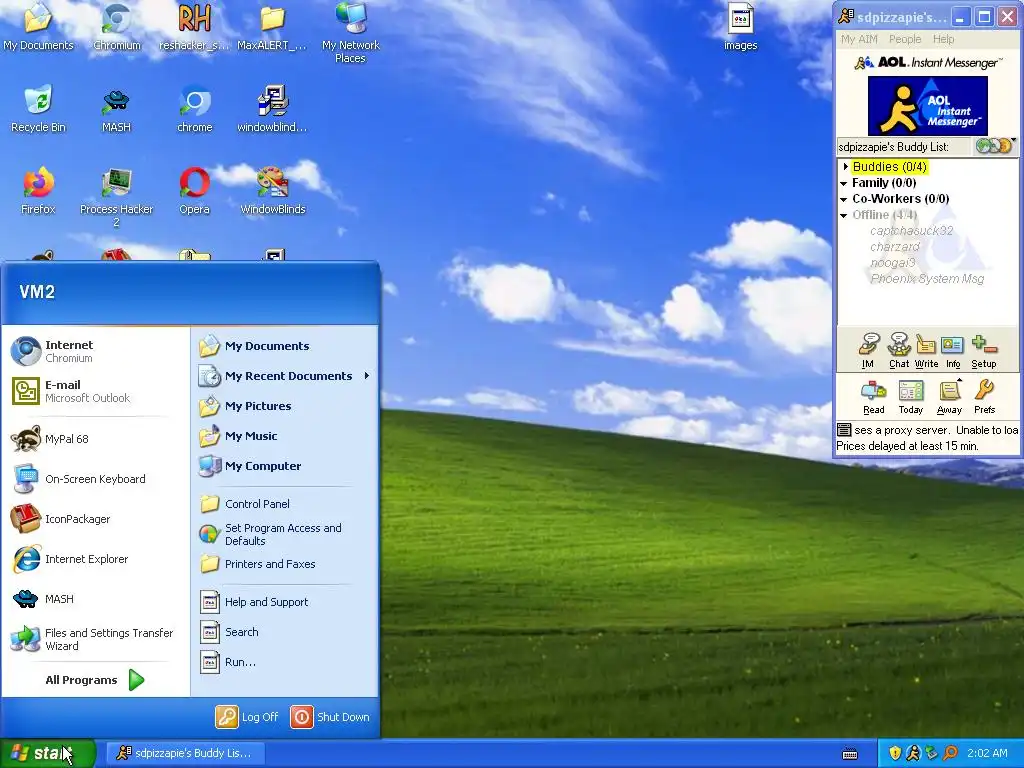Open the IM button in AIM
The image size is (1024, 768).
click(868, 351)
